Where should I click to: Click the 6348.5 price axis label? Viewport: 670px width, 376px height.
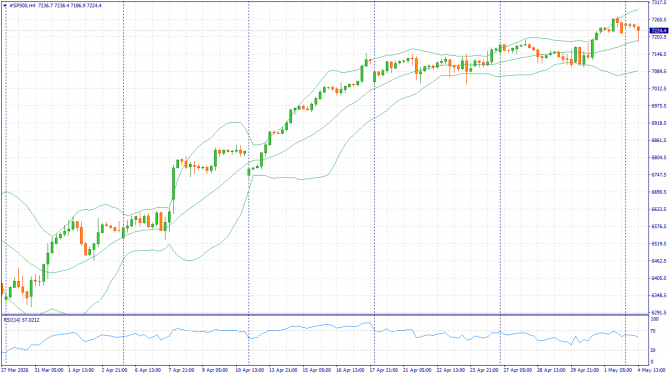(659, 296)
